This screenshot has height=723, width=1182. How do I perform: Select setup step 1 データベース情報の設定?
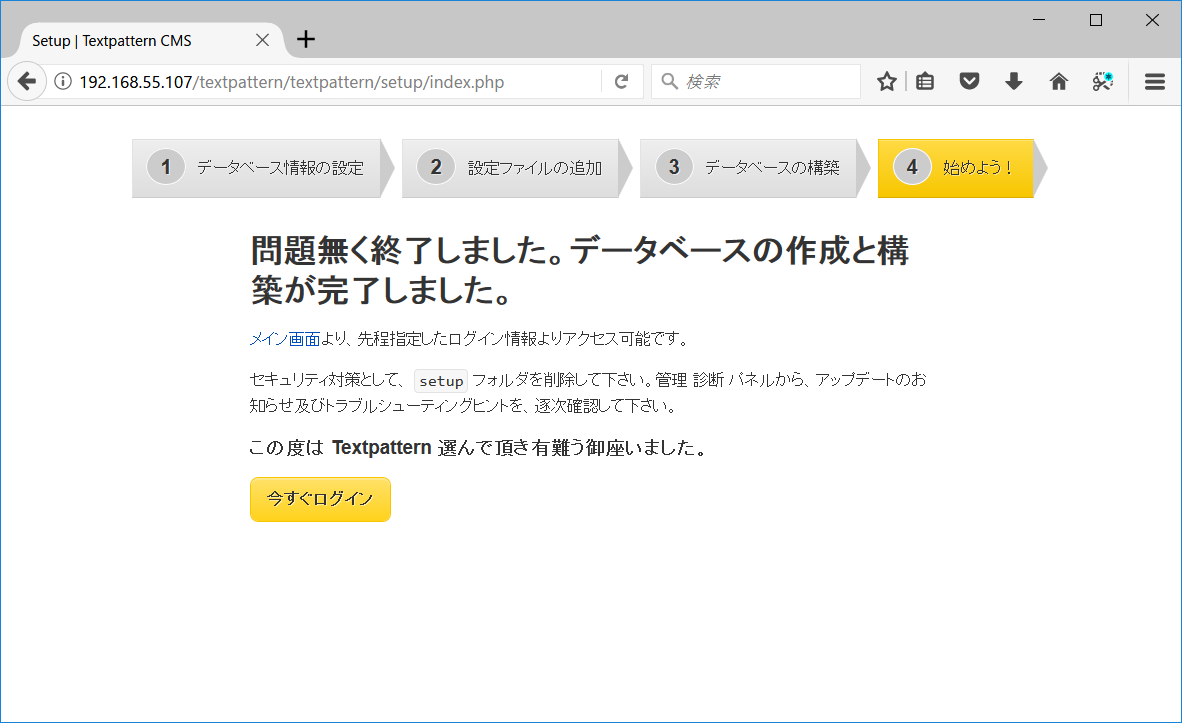click(x=258, y=167)
